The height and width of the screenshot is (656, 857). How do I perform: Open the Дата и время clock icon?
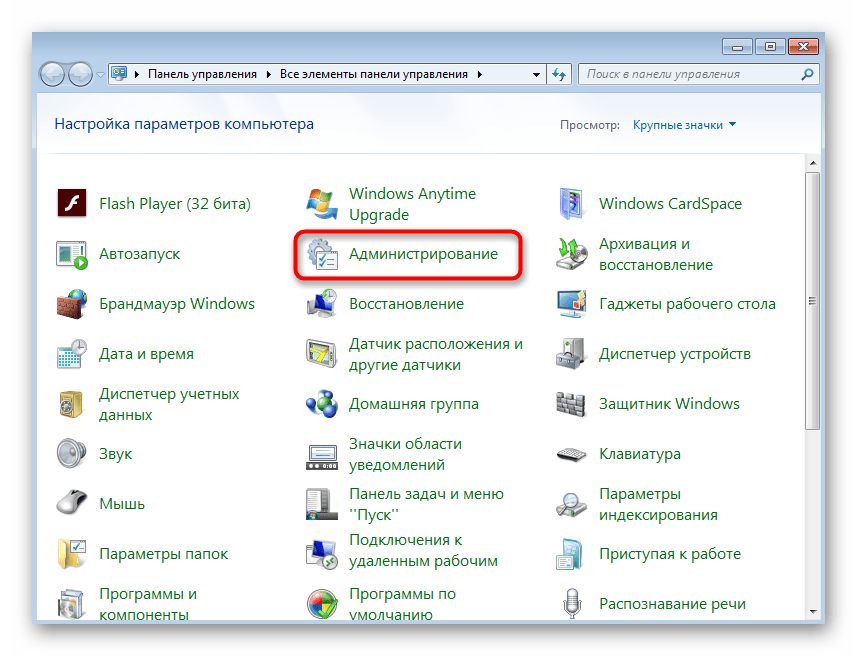[x=72, y=354]
